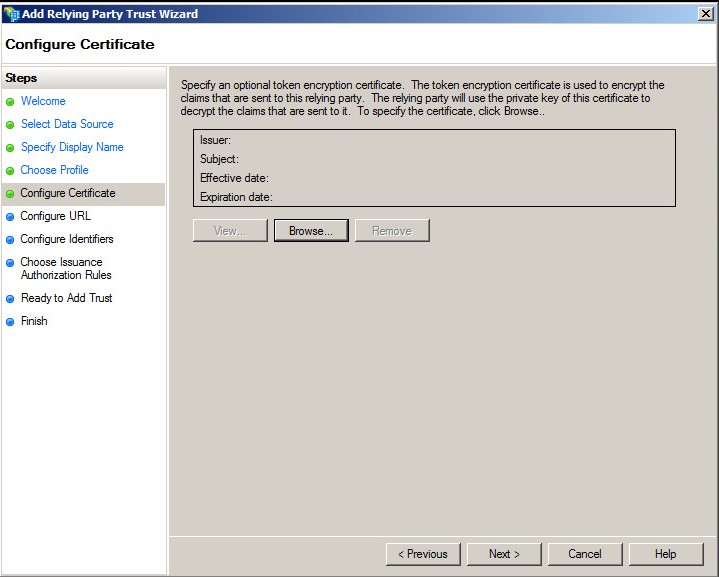Click blue bullet beside Configure Identifiers
This screenshot has height=577, width=719.
(10, 240)
